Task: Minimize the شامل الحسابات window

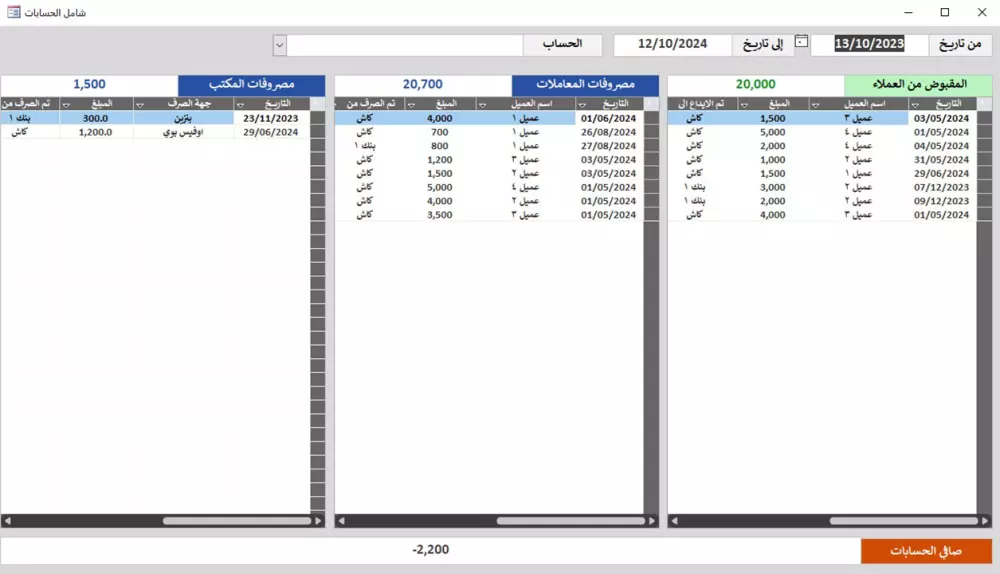Action: click(909, 12)
